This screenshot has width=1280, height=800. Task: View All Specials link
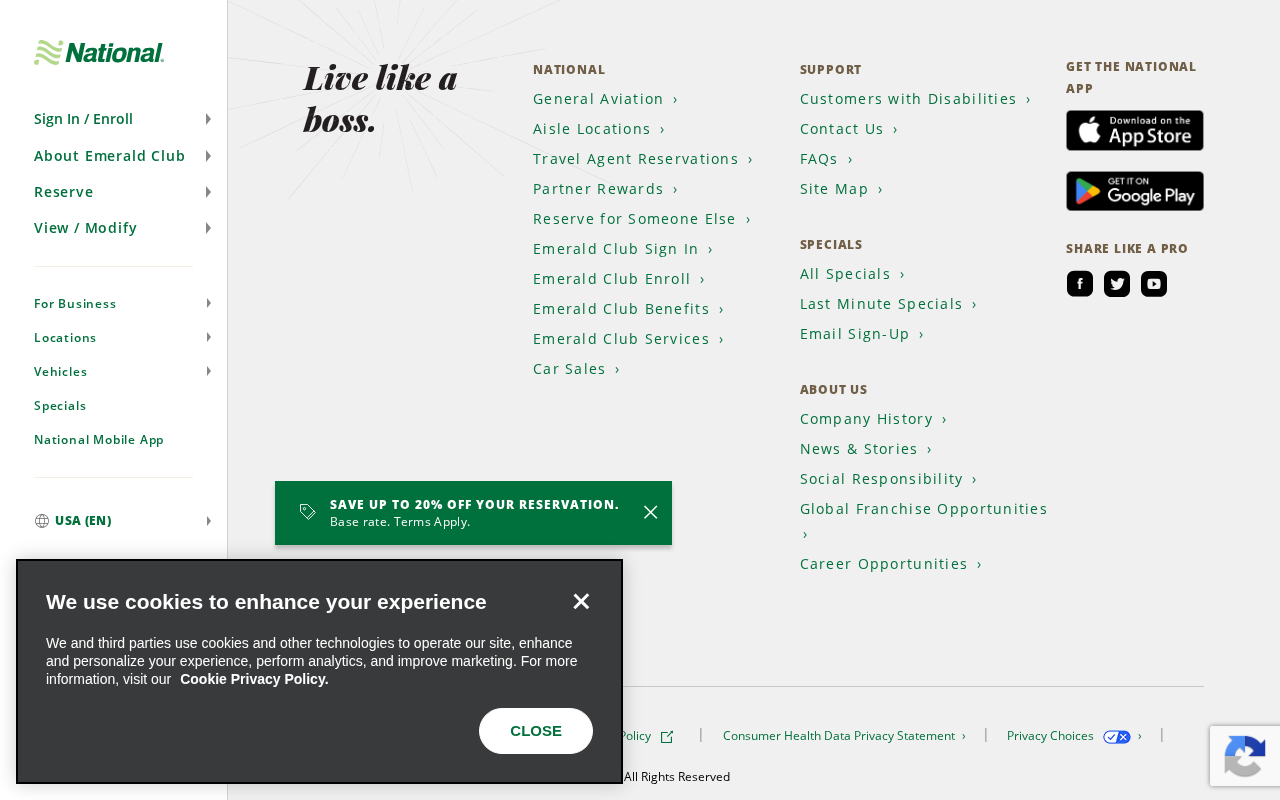(x=852, y=274)
